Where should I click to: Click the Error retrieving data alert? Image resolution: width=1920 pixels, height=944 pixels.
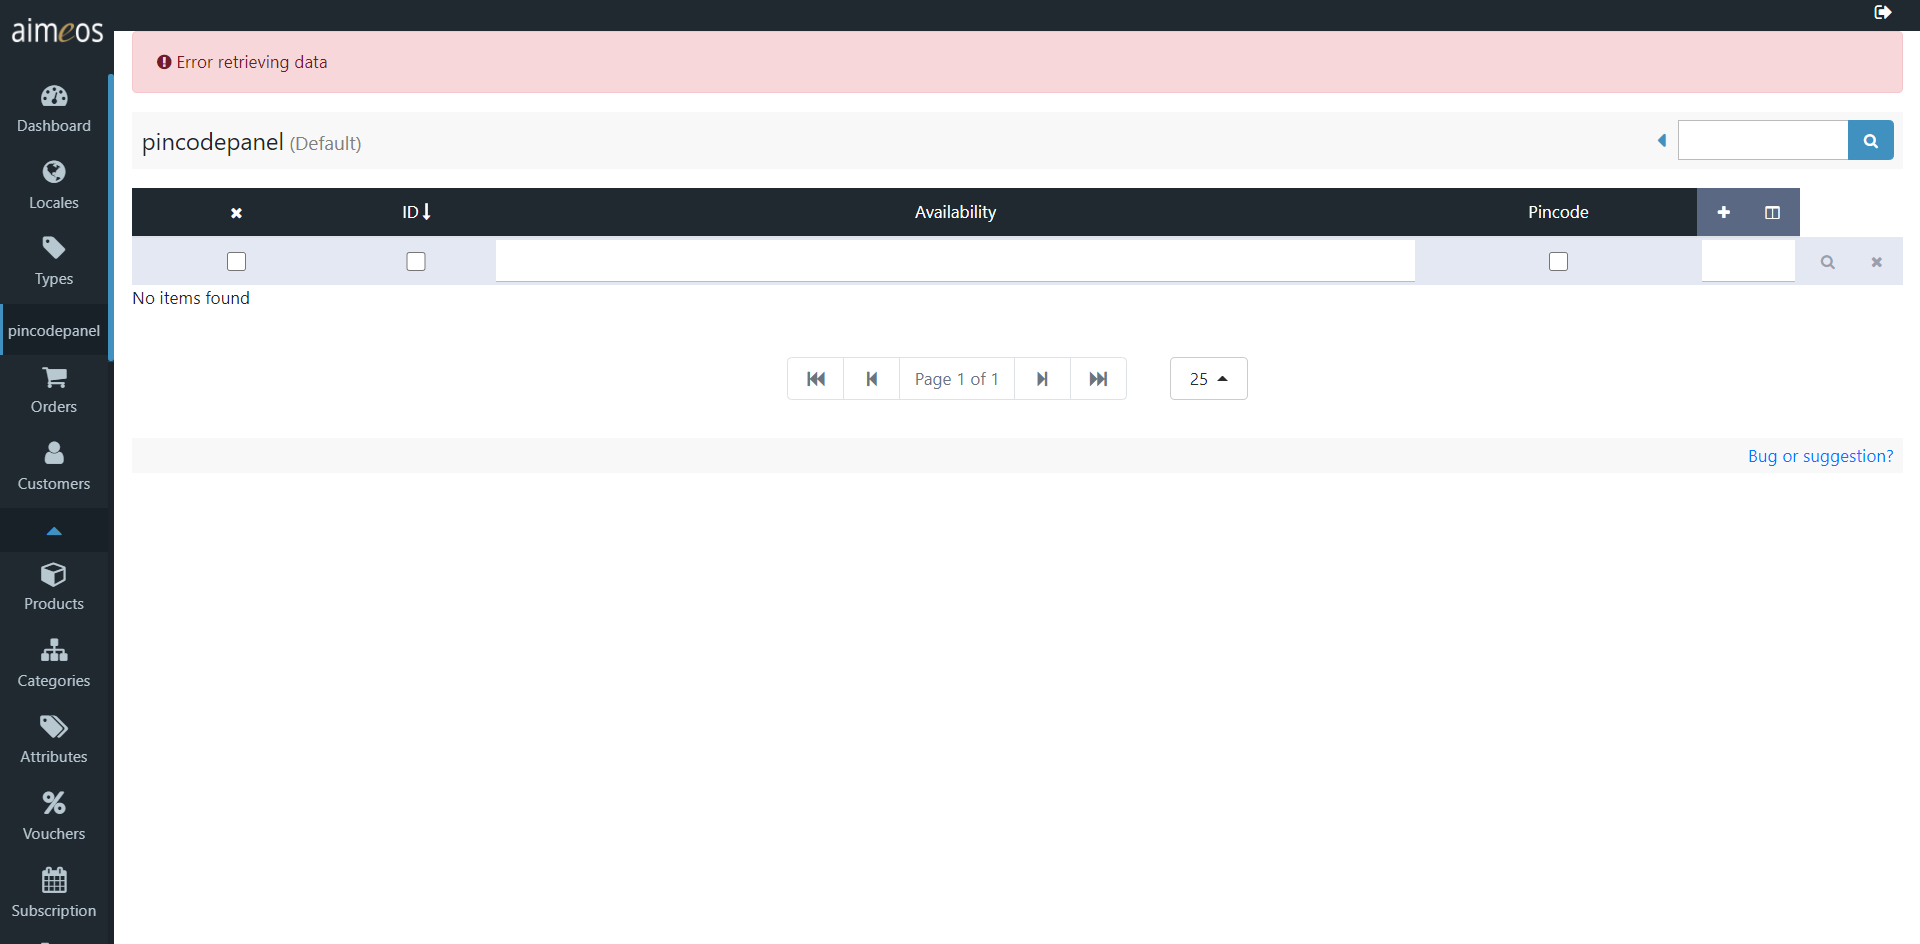coord(1017,62)
